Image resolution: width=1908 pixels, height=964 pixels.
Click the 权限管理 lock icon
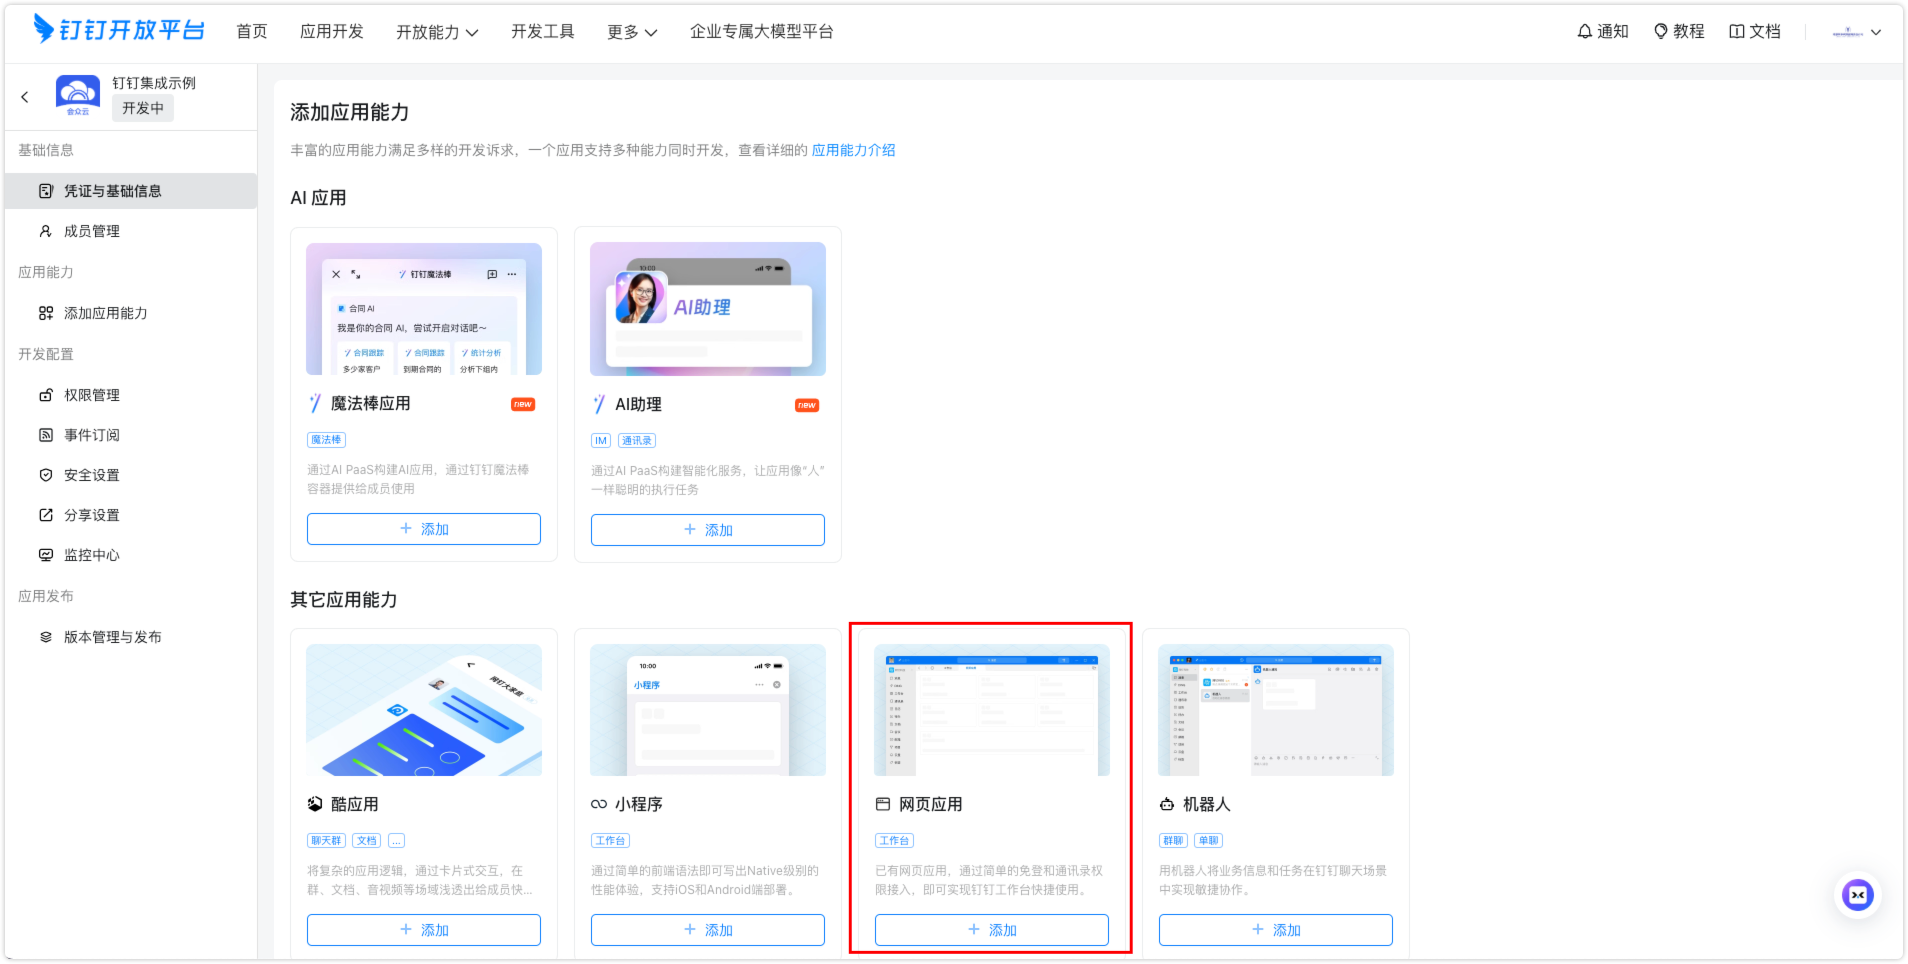pos(46,395)
